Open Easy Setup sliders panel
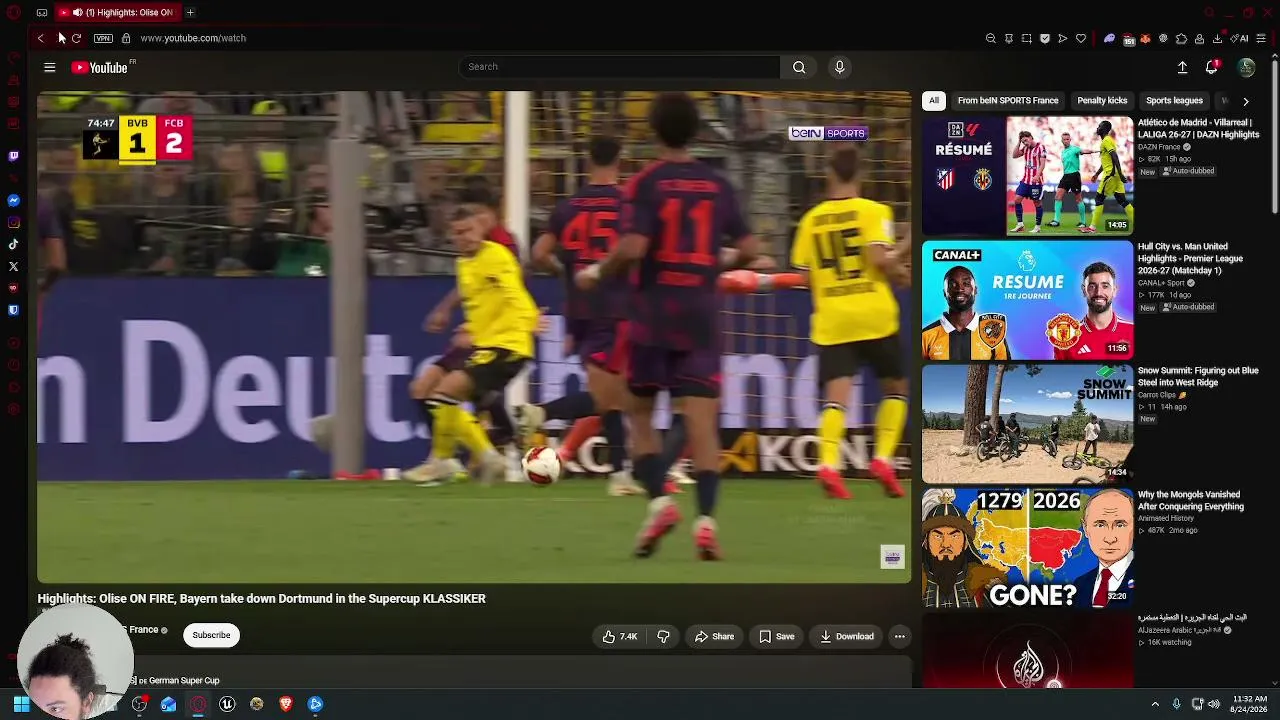The width and height of the screenshot is (1280, 720). pos(1262,38)
